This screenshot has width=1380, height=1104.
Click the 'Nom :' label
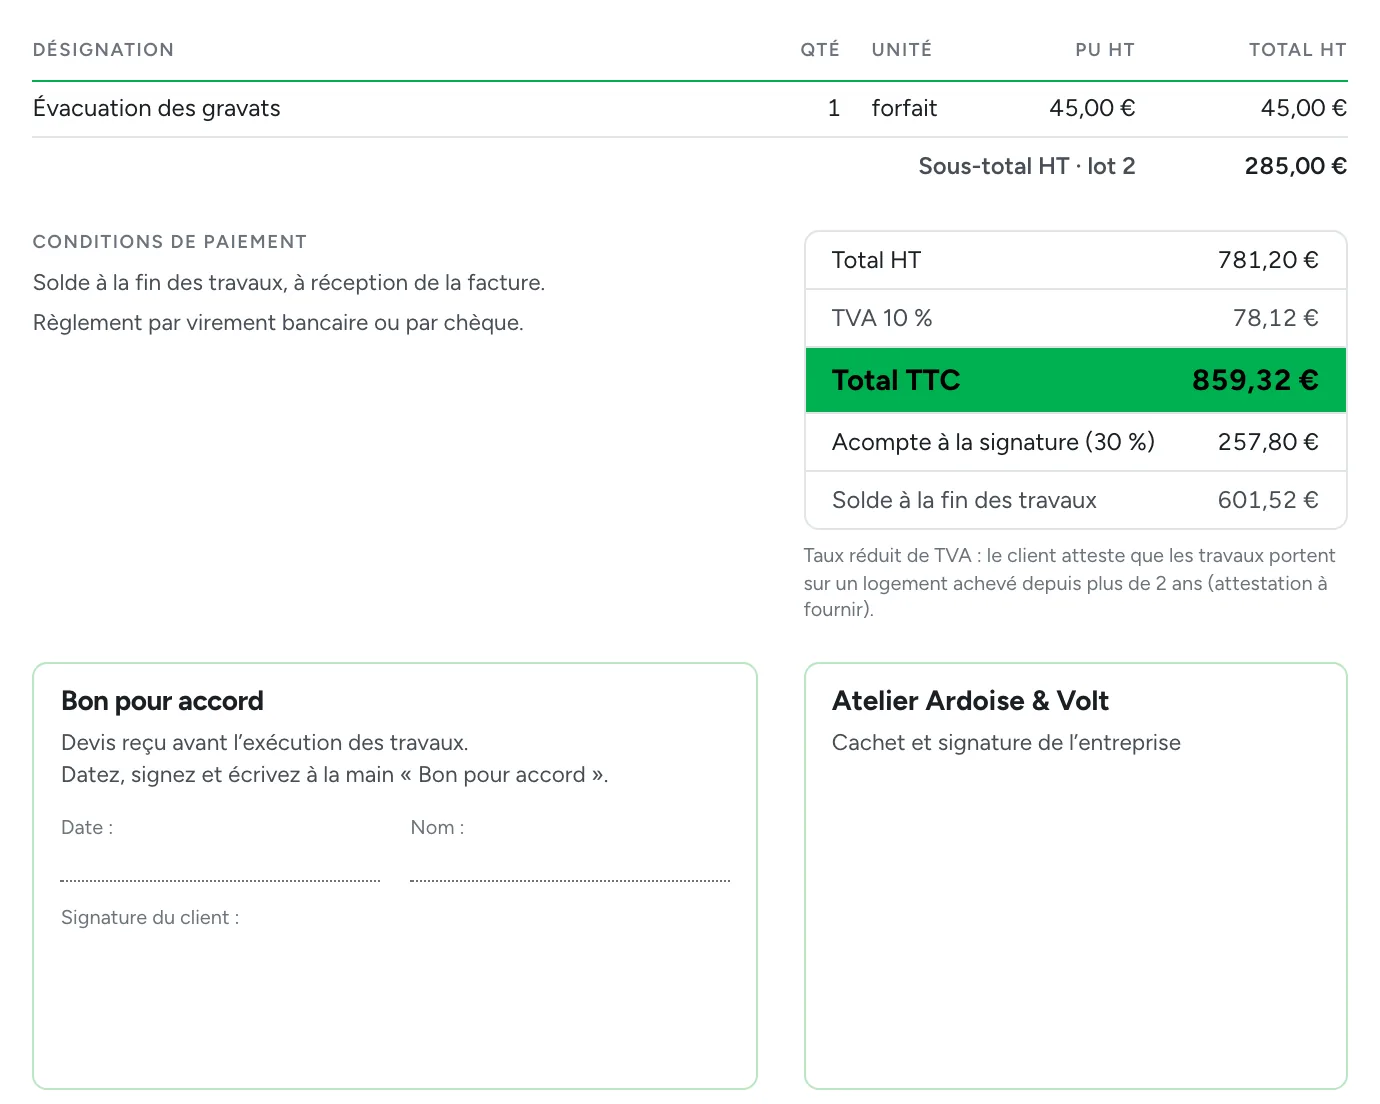click(x=437, y=828)
